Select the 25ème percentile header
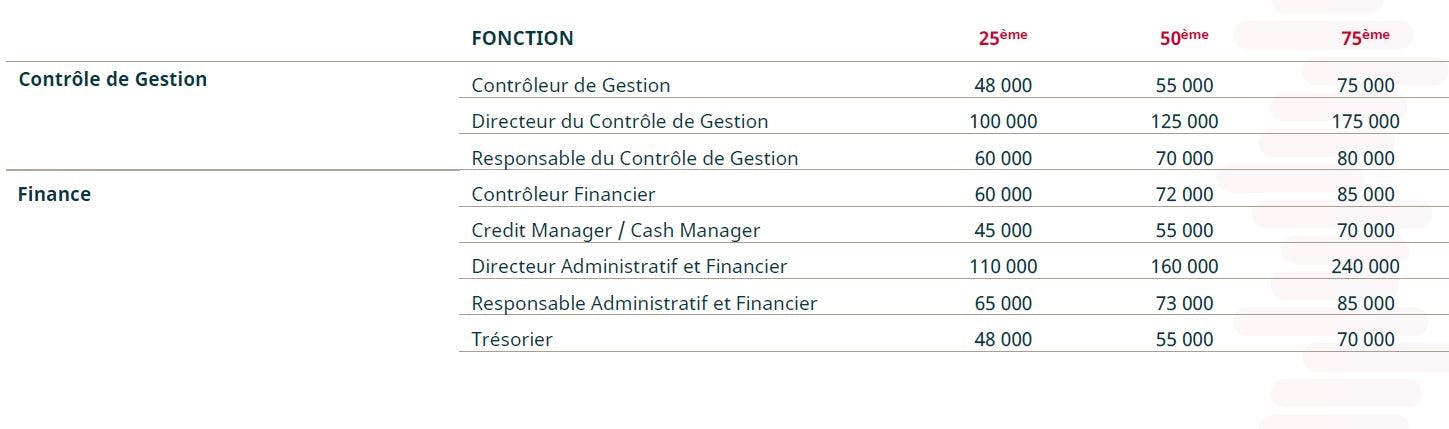 click(1002, 38)
